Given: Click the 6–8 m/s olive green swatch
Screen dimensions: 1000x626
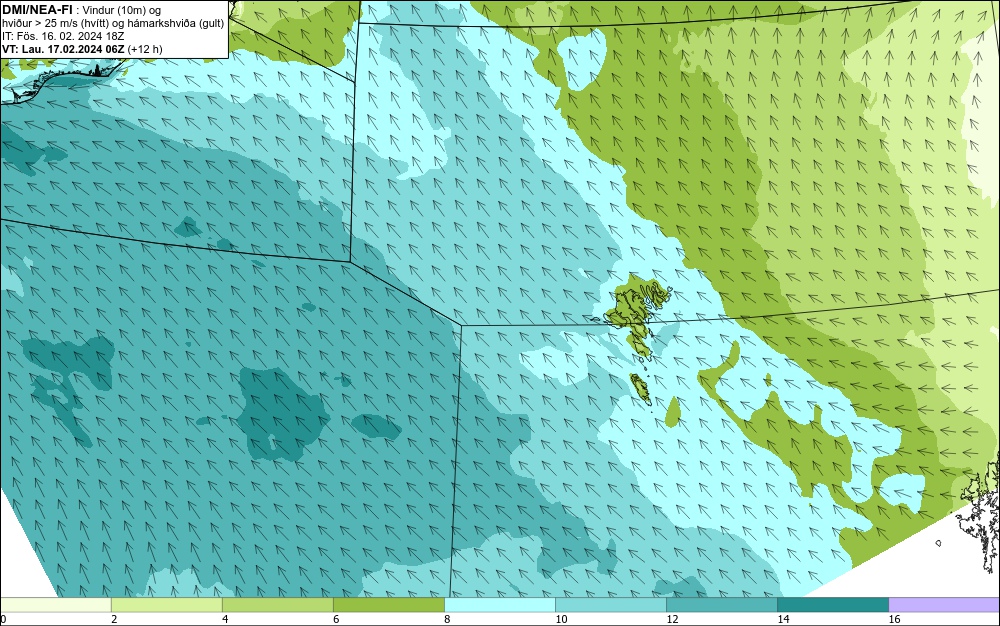Looking at the screenshot, I should [x=388, y=605].
